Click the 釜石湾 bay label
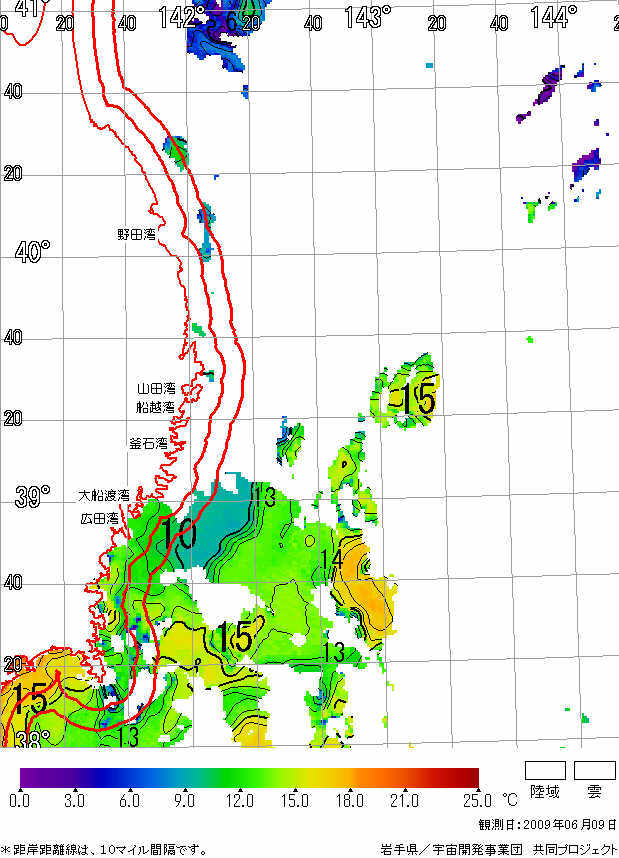This screenshot has width=619, height=858. point(148,443)
